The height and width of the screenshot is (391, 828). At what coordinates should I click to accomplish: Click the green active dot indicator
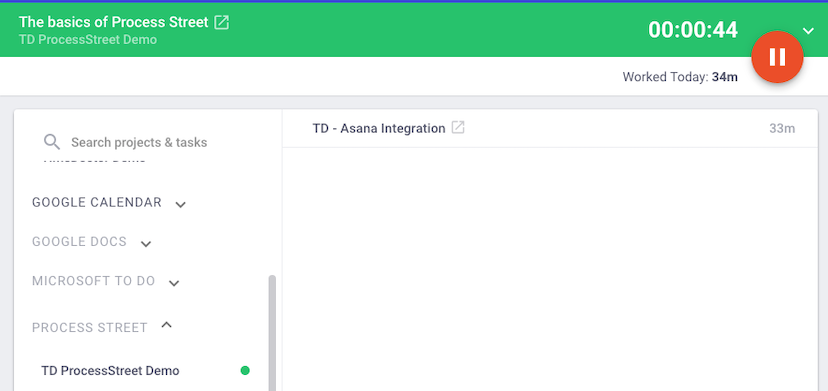pyautogui.click(x=245, y=370)
